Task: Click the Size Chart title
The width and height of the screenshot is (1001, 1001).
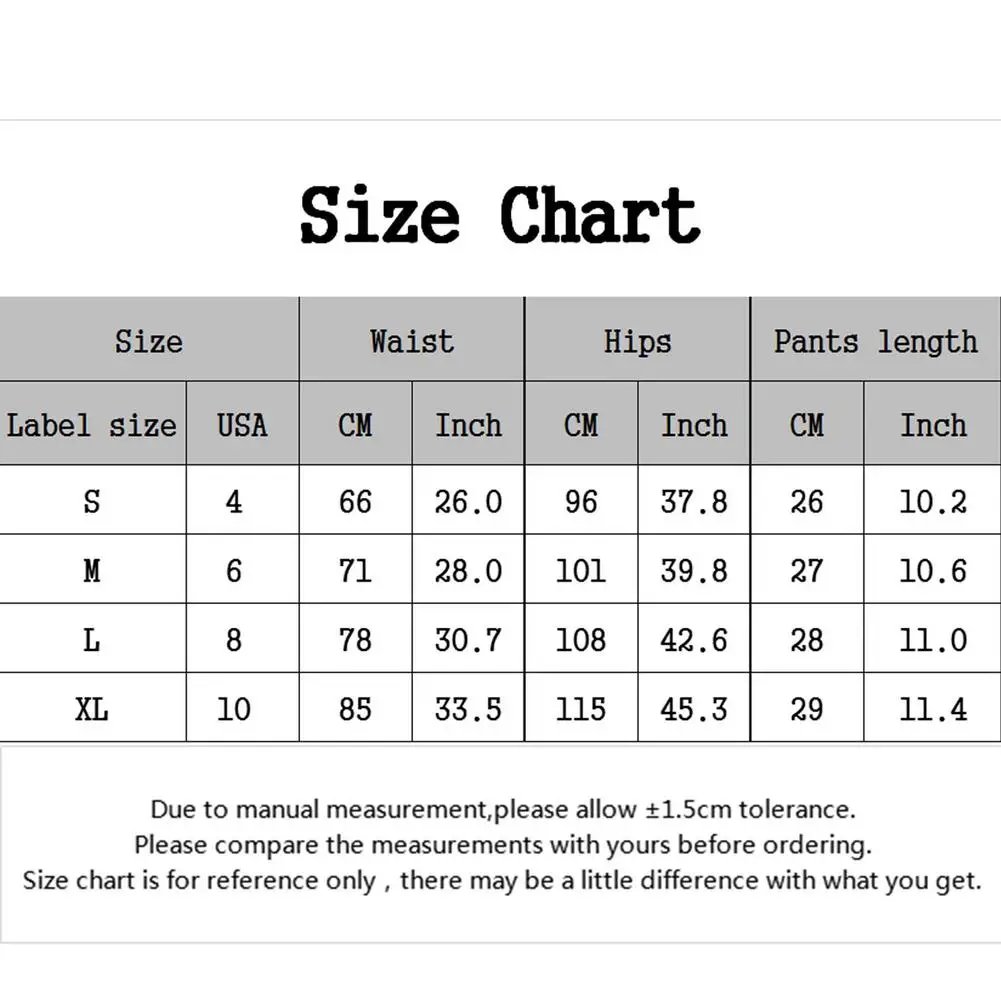Action: pyautogui.click(x=500, y=215)
